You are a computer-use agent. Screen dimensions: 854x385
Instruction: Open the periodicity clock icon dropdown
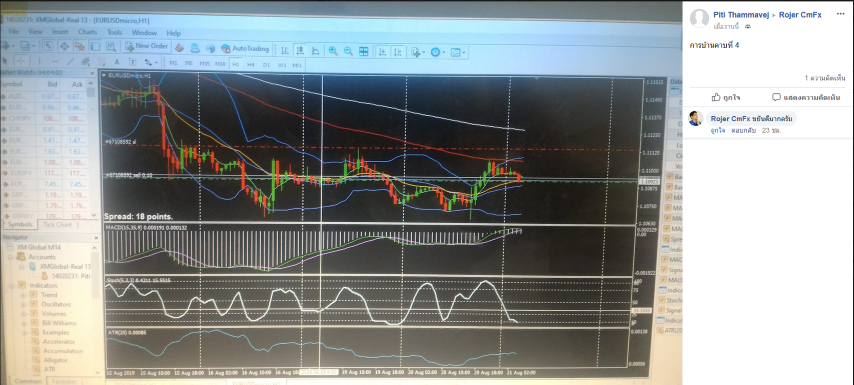pos(437,52)
